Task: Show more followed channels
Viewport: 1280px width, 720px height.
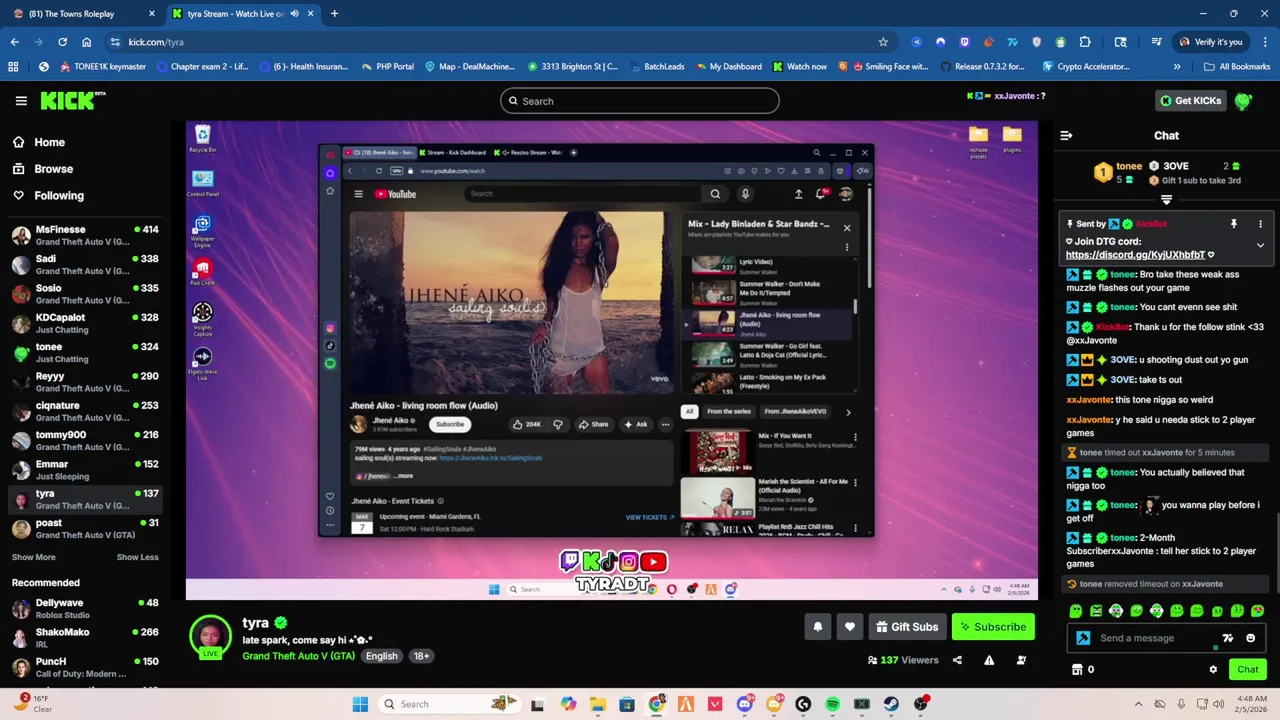Action: click(x=33, y=557)
